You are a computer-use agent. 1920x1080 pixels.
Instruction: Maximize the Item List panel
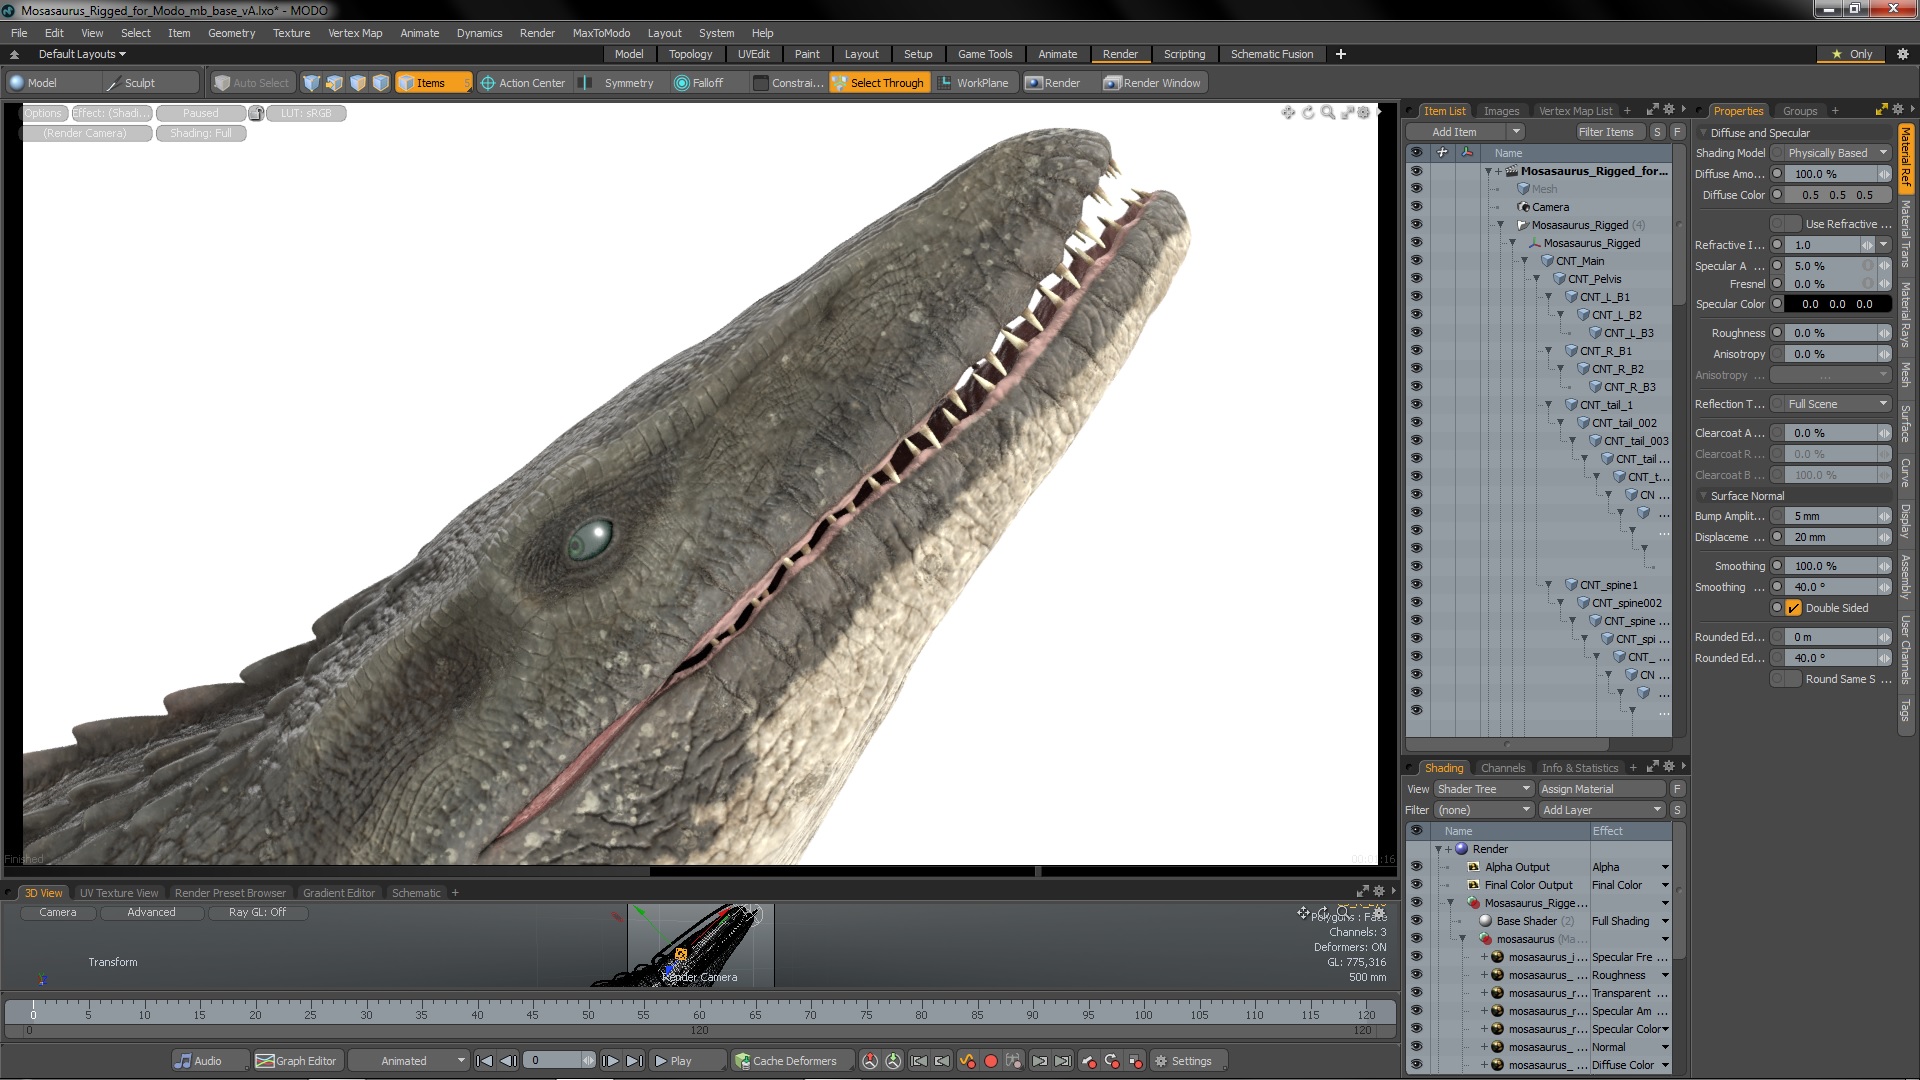1653,110
